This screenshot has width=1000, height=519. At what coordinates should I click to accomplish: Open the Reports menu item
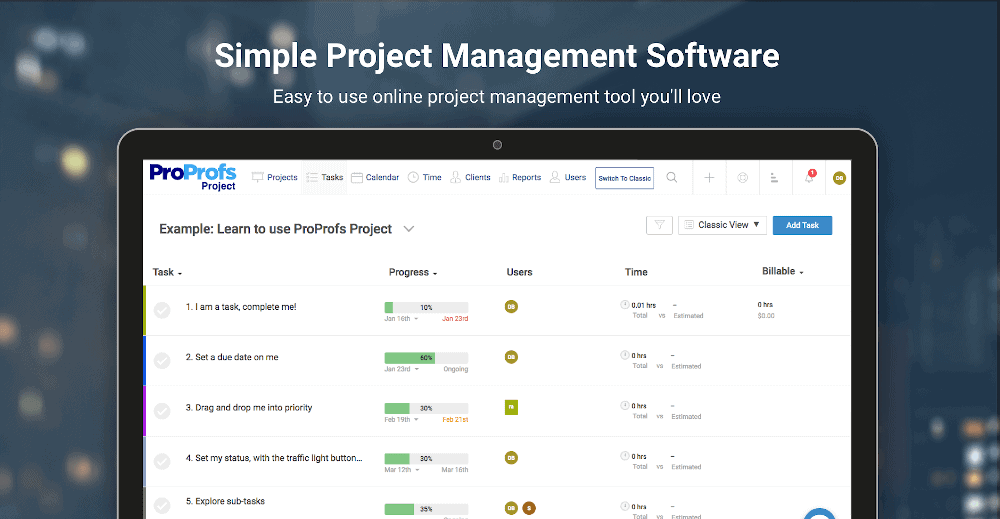pos(519,177)
